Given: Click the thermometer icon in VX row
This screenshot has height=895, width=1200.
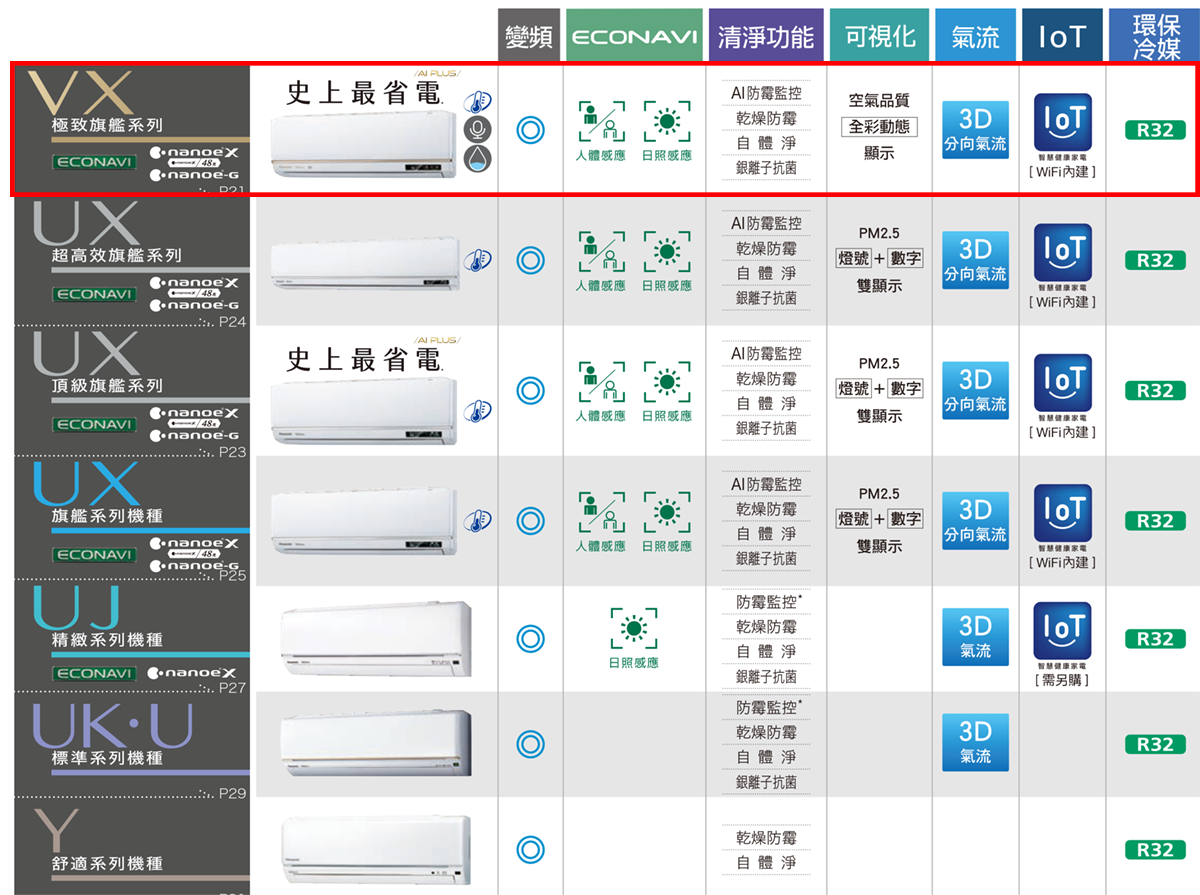Looking at the screenshot, I should (477, 102).
